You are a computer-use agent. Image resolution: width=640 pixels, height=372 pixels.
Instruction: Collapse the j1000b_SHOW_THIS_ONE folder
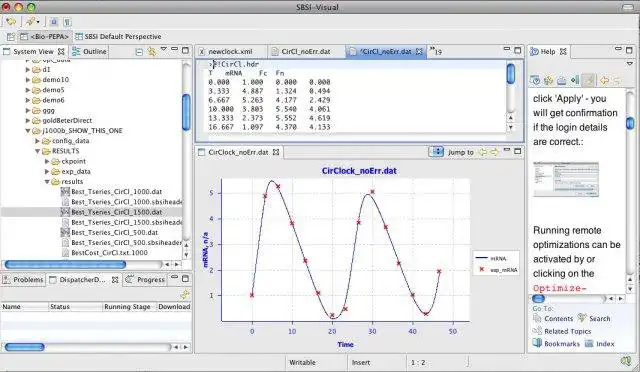(28, 131)
